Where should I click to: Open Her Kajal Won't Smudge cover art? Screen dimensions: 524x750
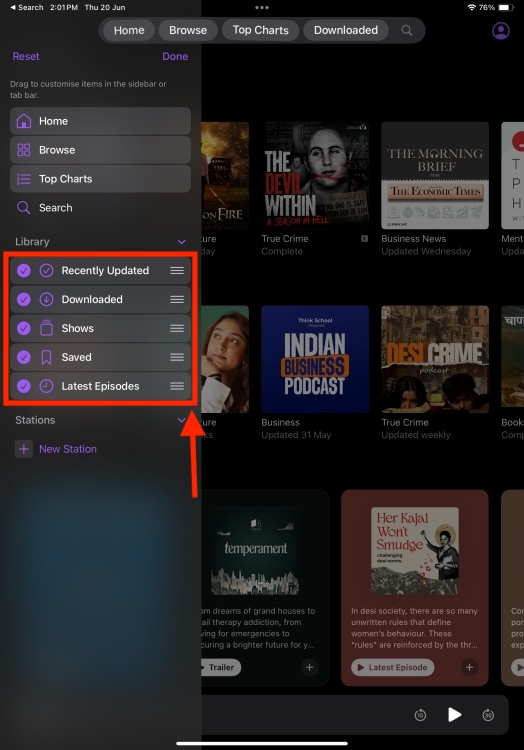coord(415,551)
